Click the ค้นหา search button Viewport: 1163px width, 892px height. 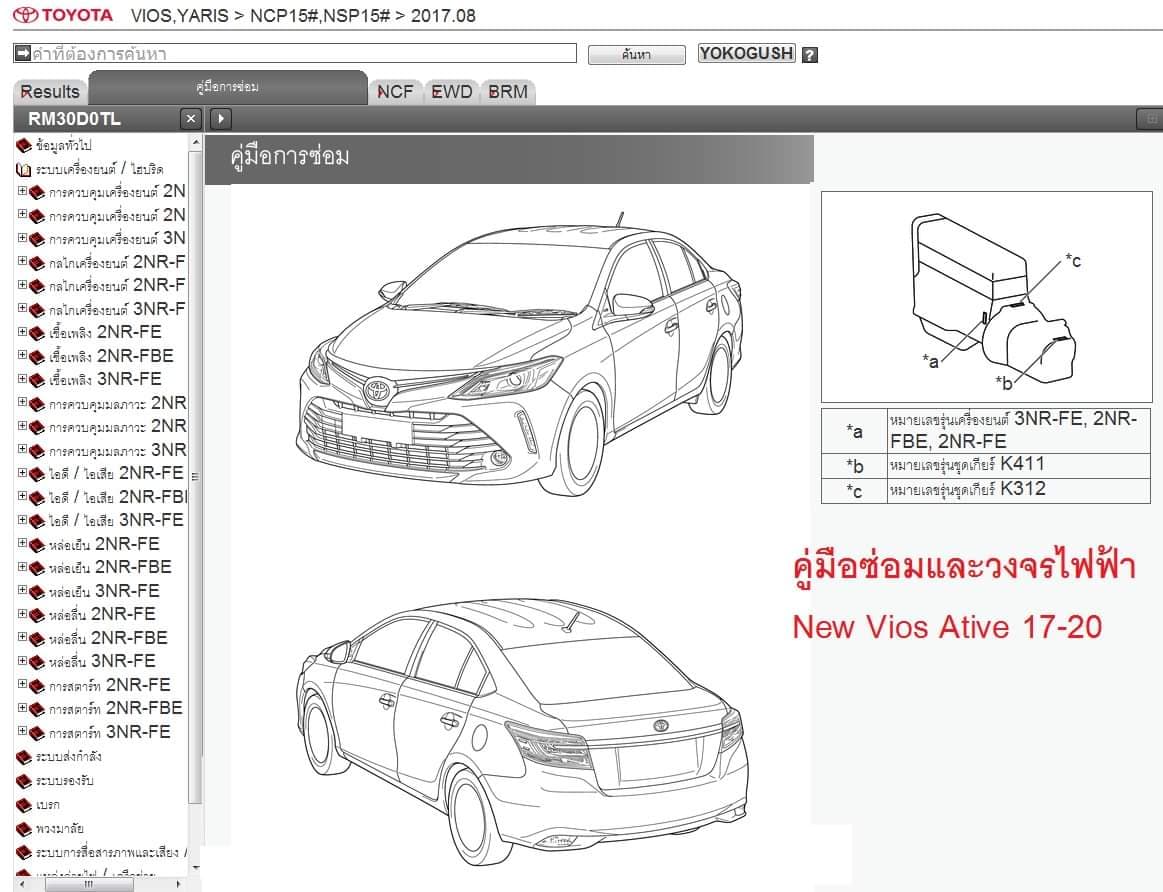point(636,55)
